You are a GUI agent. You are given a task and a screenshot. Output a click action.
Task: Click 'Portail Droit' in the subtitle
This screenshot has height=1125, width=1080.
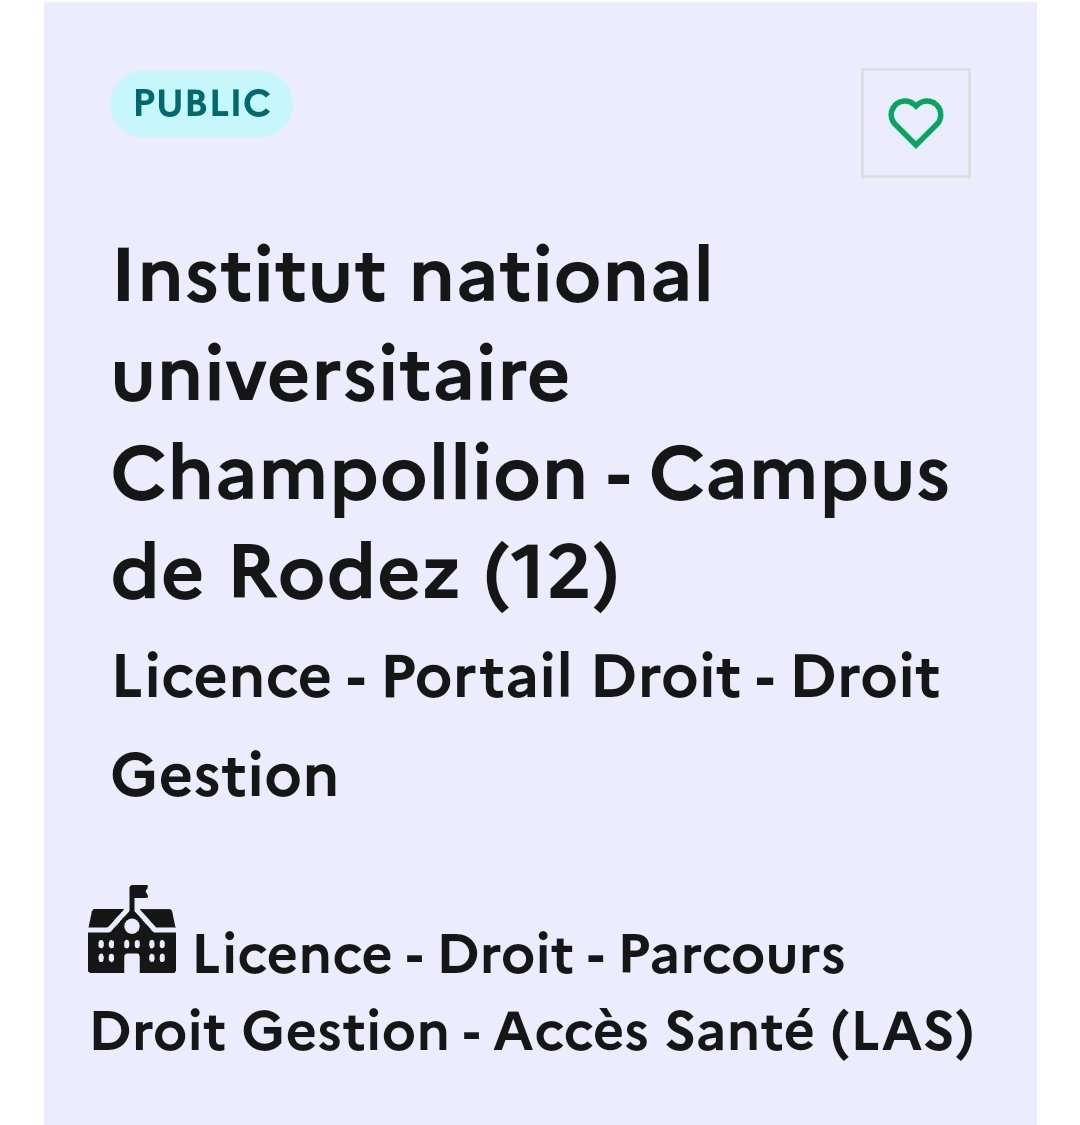[562, 676]
